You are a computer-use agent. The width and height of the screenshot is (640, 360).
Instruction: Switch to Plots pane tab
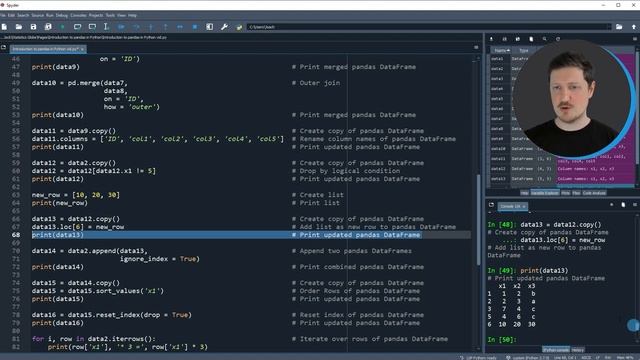[x=565, y=193]
